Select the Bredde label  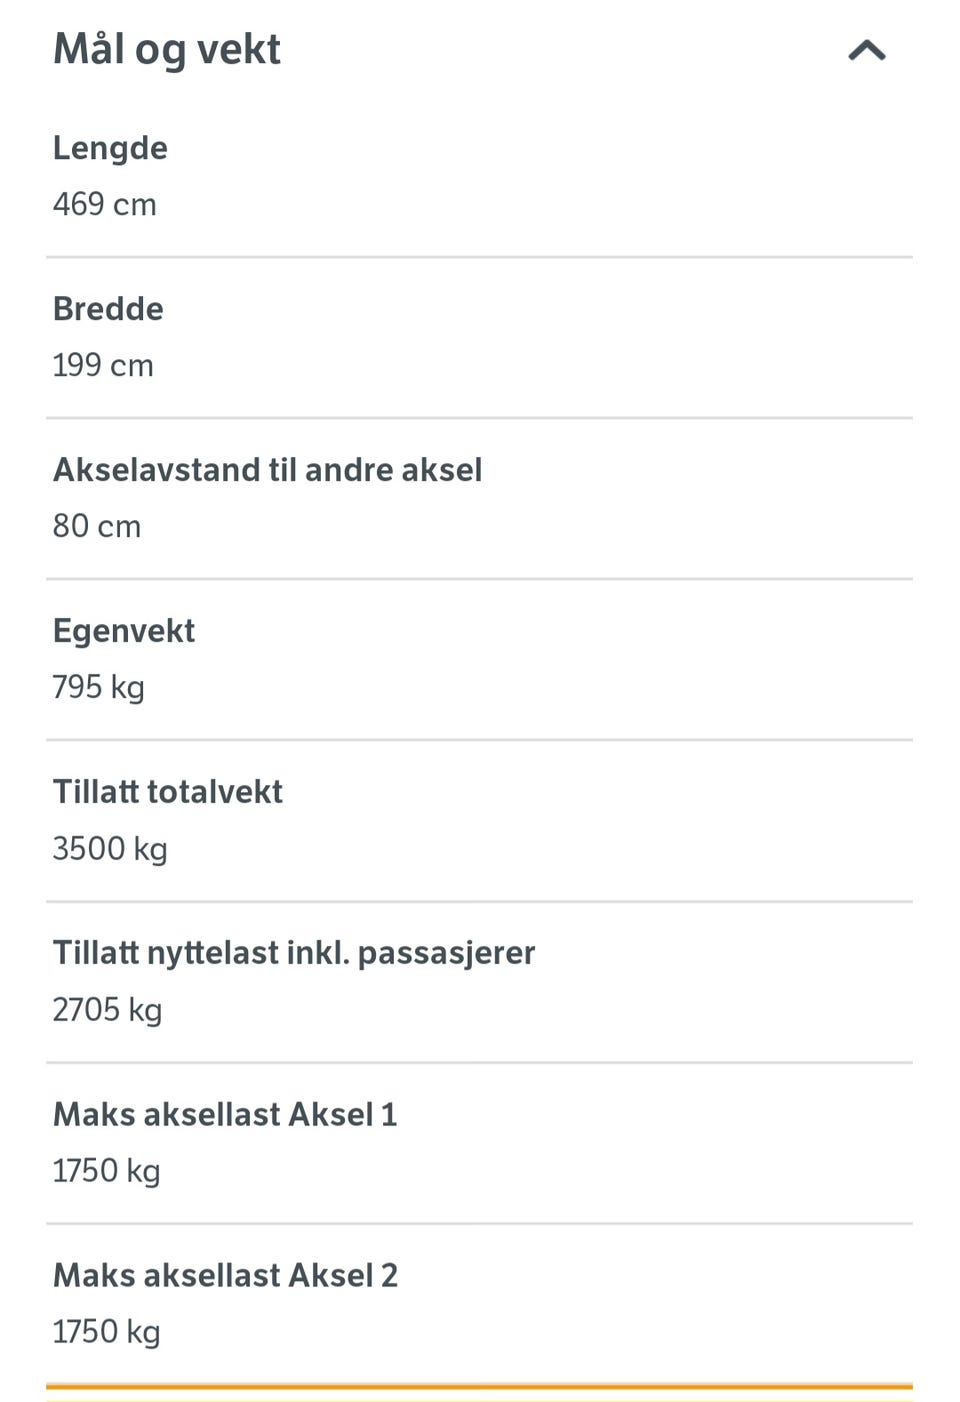tap(108, 309)
